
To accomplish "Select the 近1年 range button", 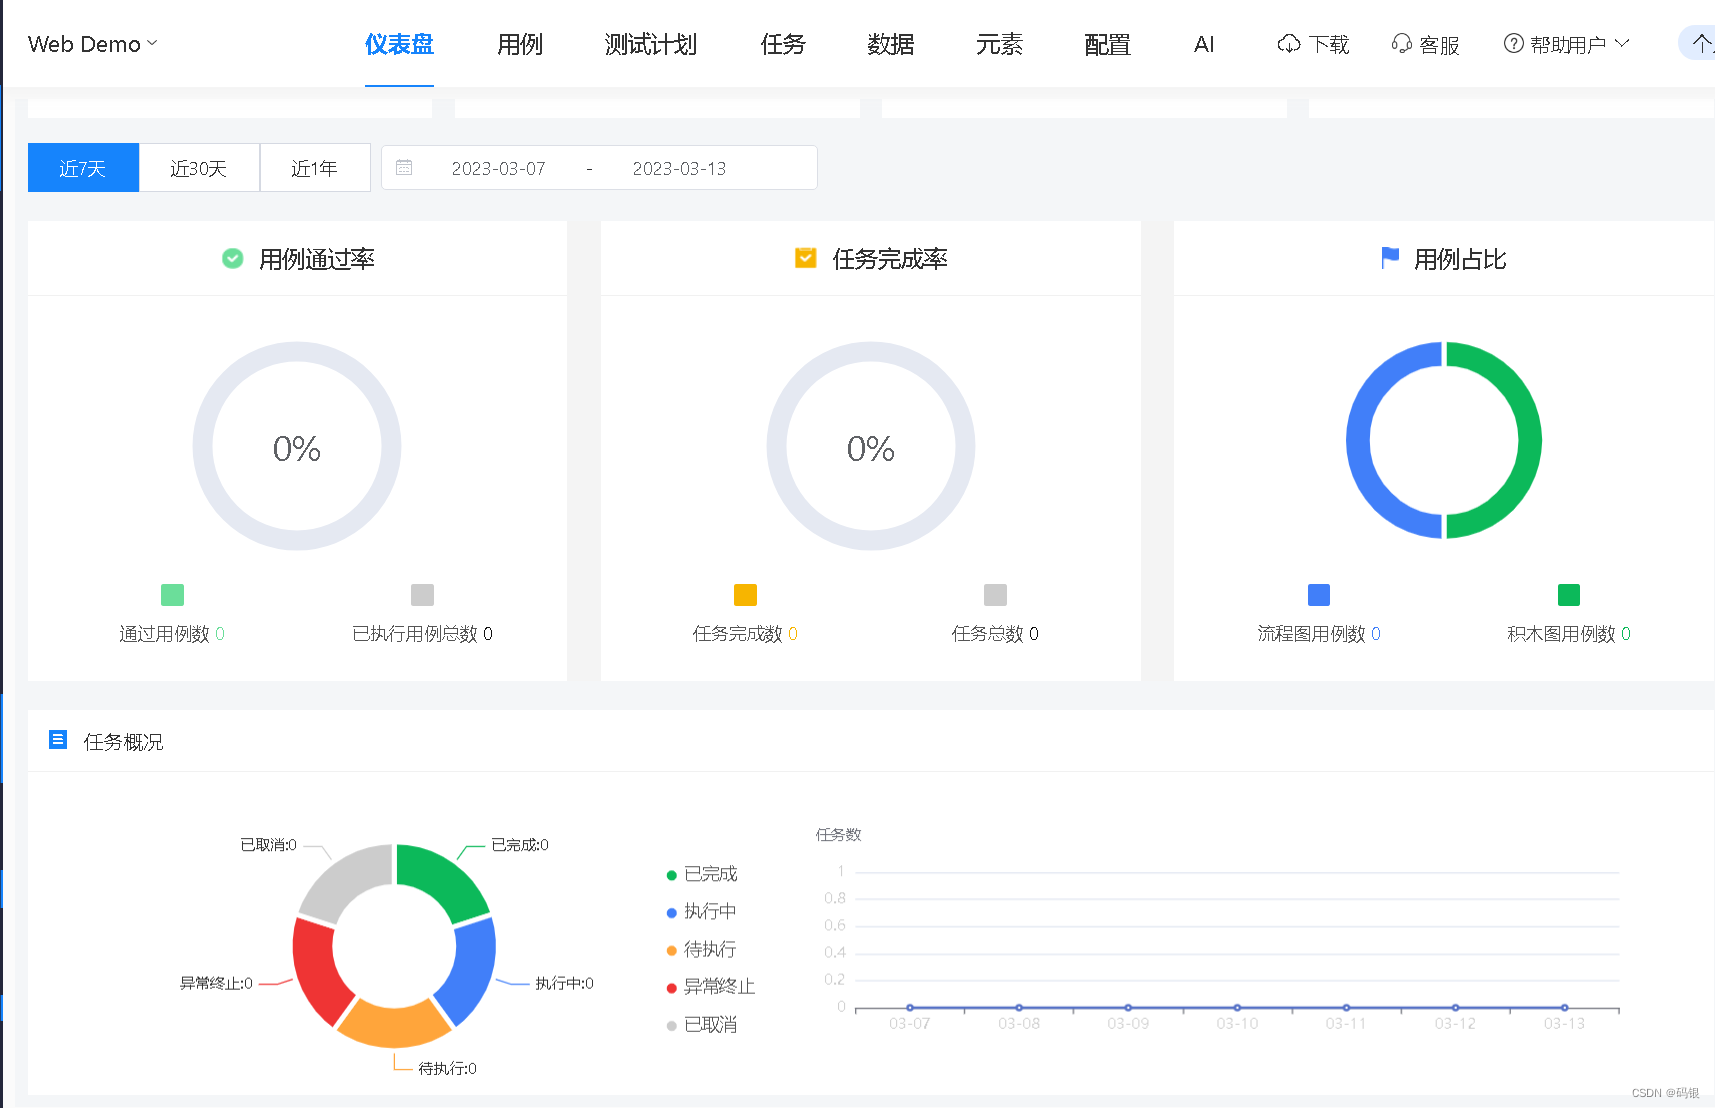I will pyautogui.click(x=315, y=168).
